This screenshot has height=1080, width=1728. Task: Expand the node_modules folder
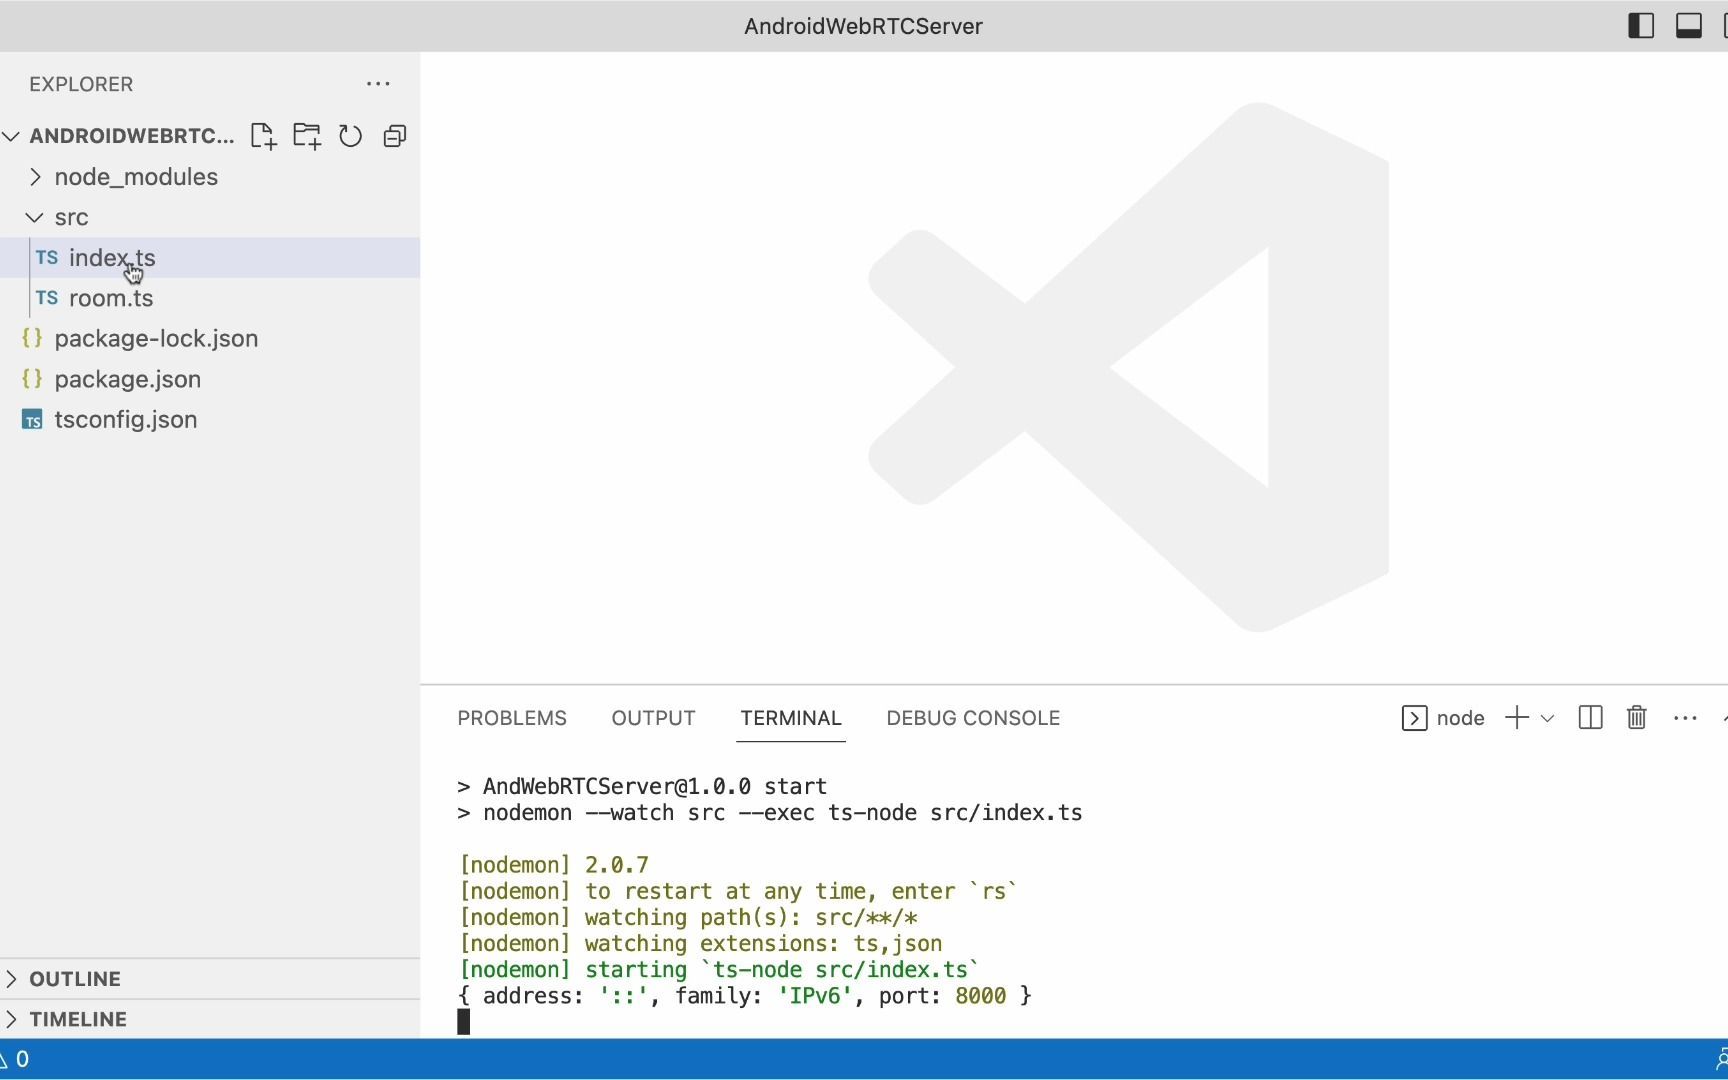tap(210, 177)
